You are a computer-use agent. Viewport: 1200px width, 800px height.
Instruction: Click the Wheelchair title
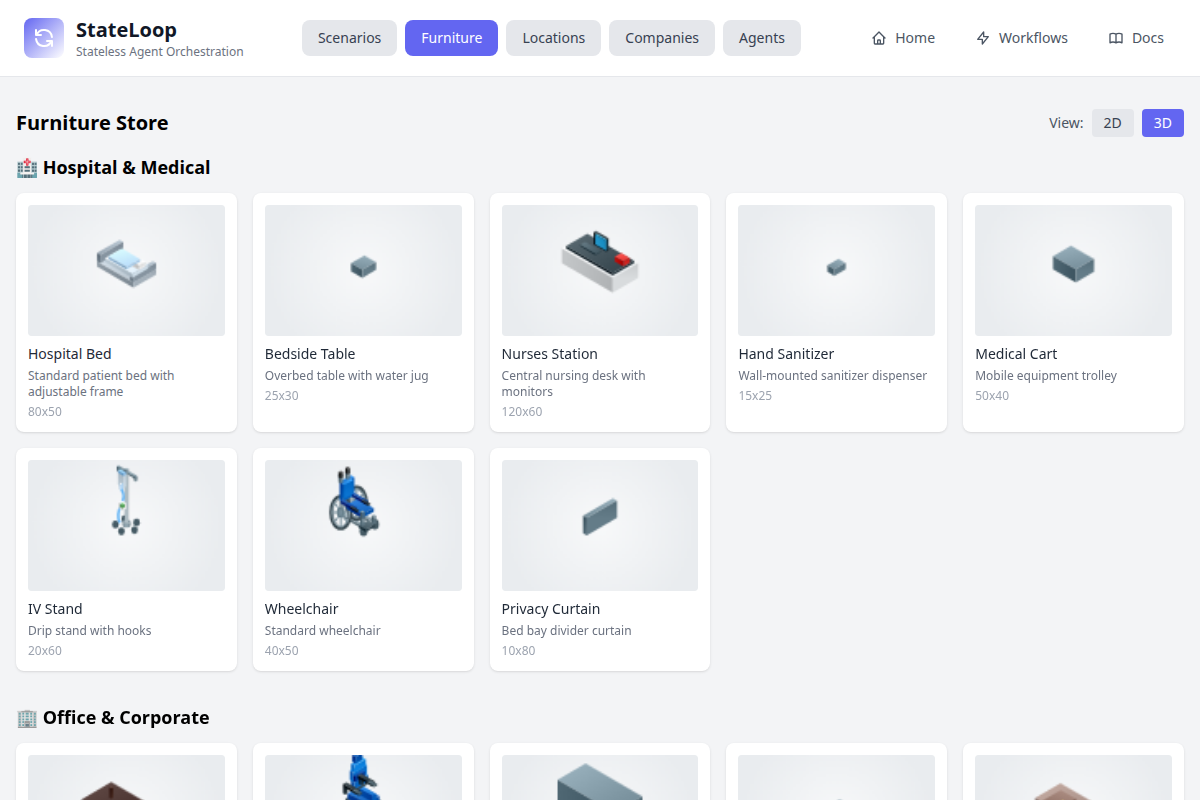pyautogui.click(x=302, y=609)
